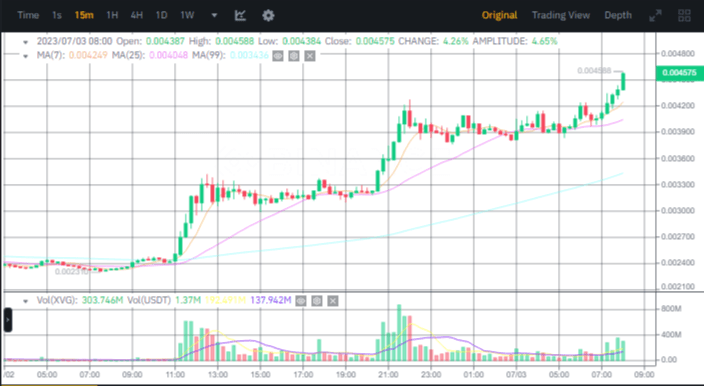The image size is (704, 386).
Task: Click the MA(99) value 0.003436
Action: [249, 56]
